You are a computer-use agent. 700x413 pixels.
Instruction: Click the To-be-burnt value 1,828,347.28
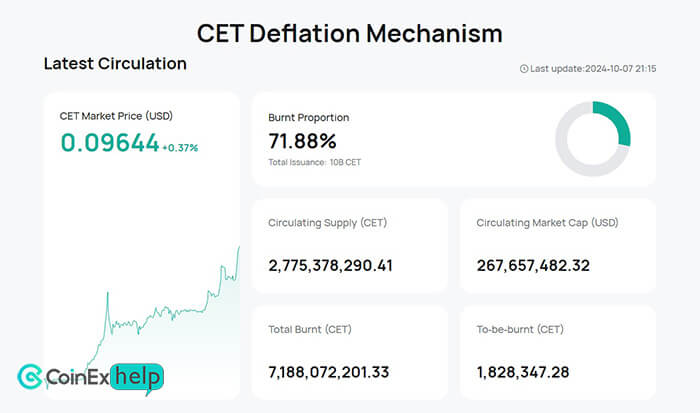click(x=523, y=372)
